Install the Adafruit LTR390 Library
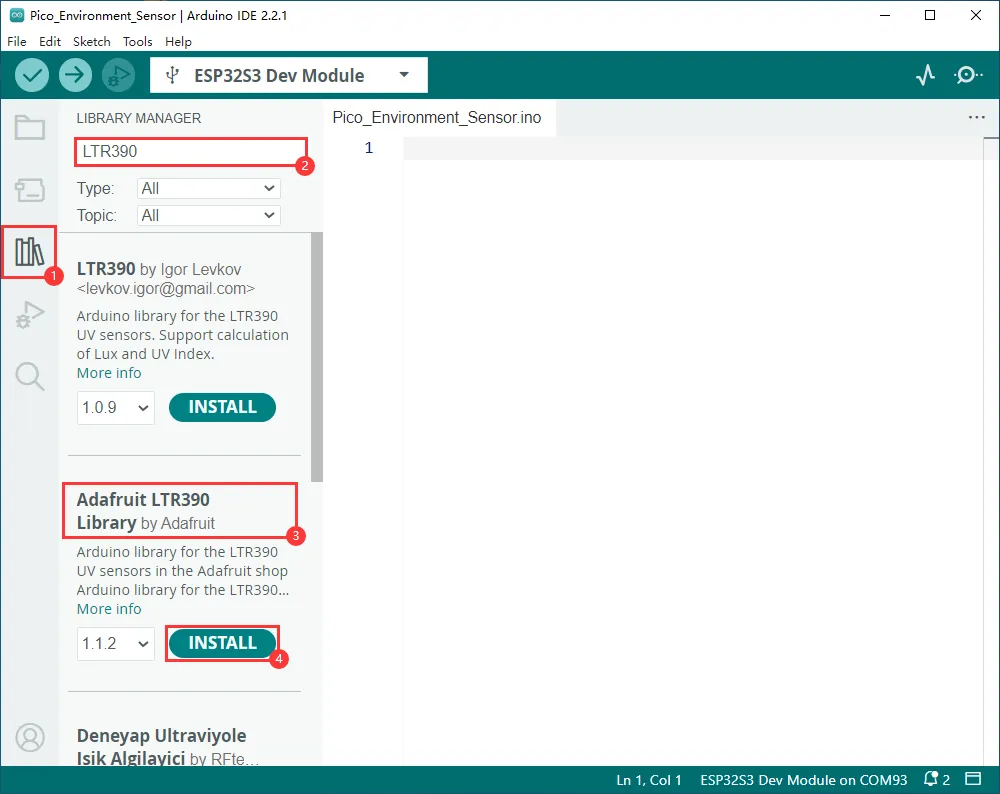Image resolution: width=1000 pixels, height=794 pixels. 222,643
